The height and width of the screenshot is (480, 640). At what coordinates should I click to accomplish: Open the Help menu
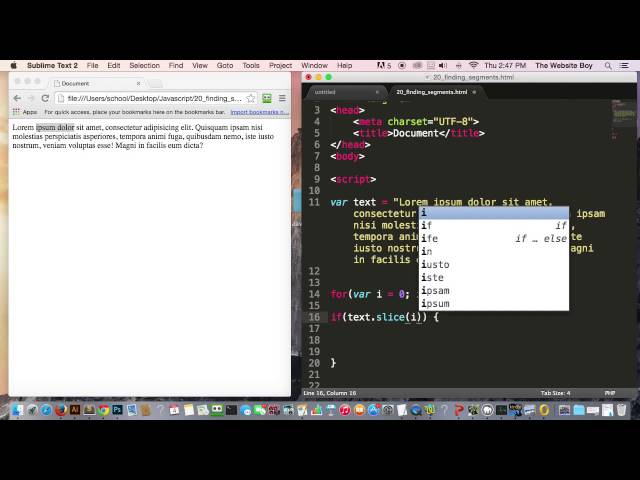pyautogui.click(x=344, y=65)
